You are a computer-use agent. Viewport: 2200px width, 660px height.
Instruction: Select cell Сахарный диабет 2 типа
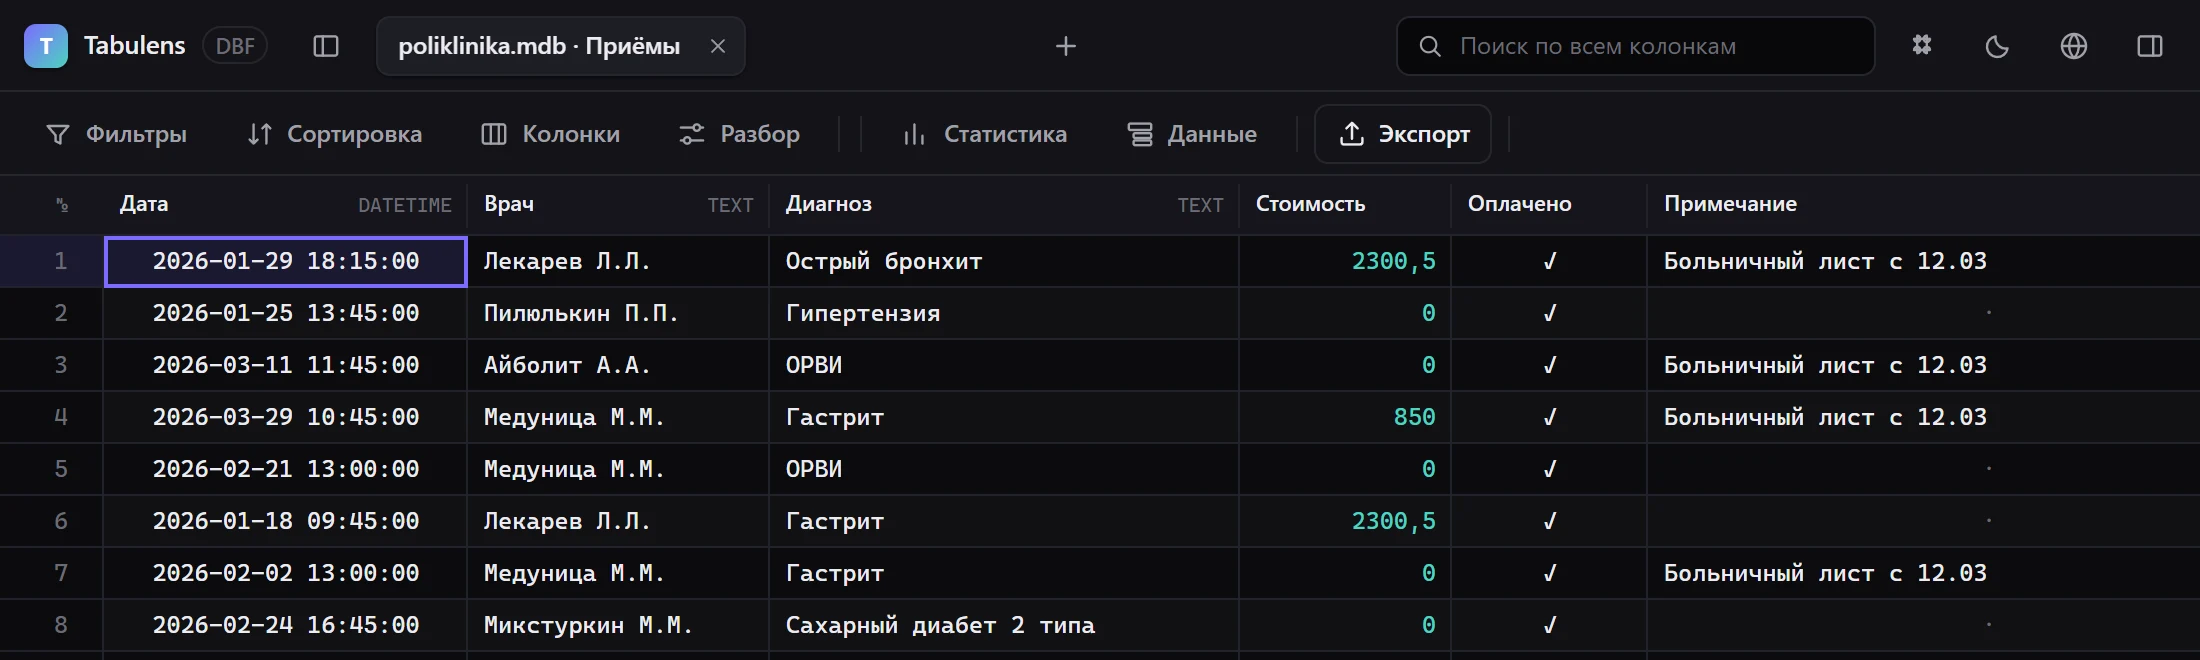click(1004, 626)
